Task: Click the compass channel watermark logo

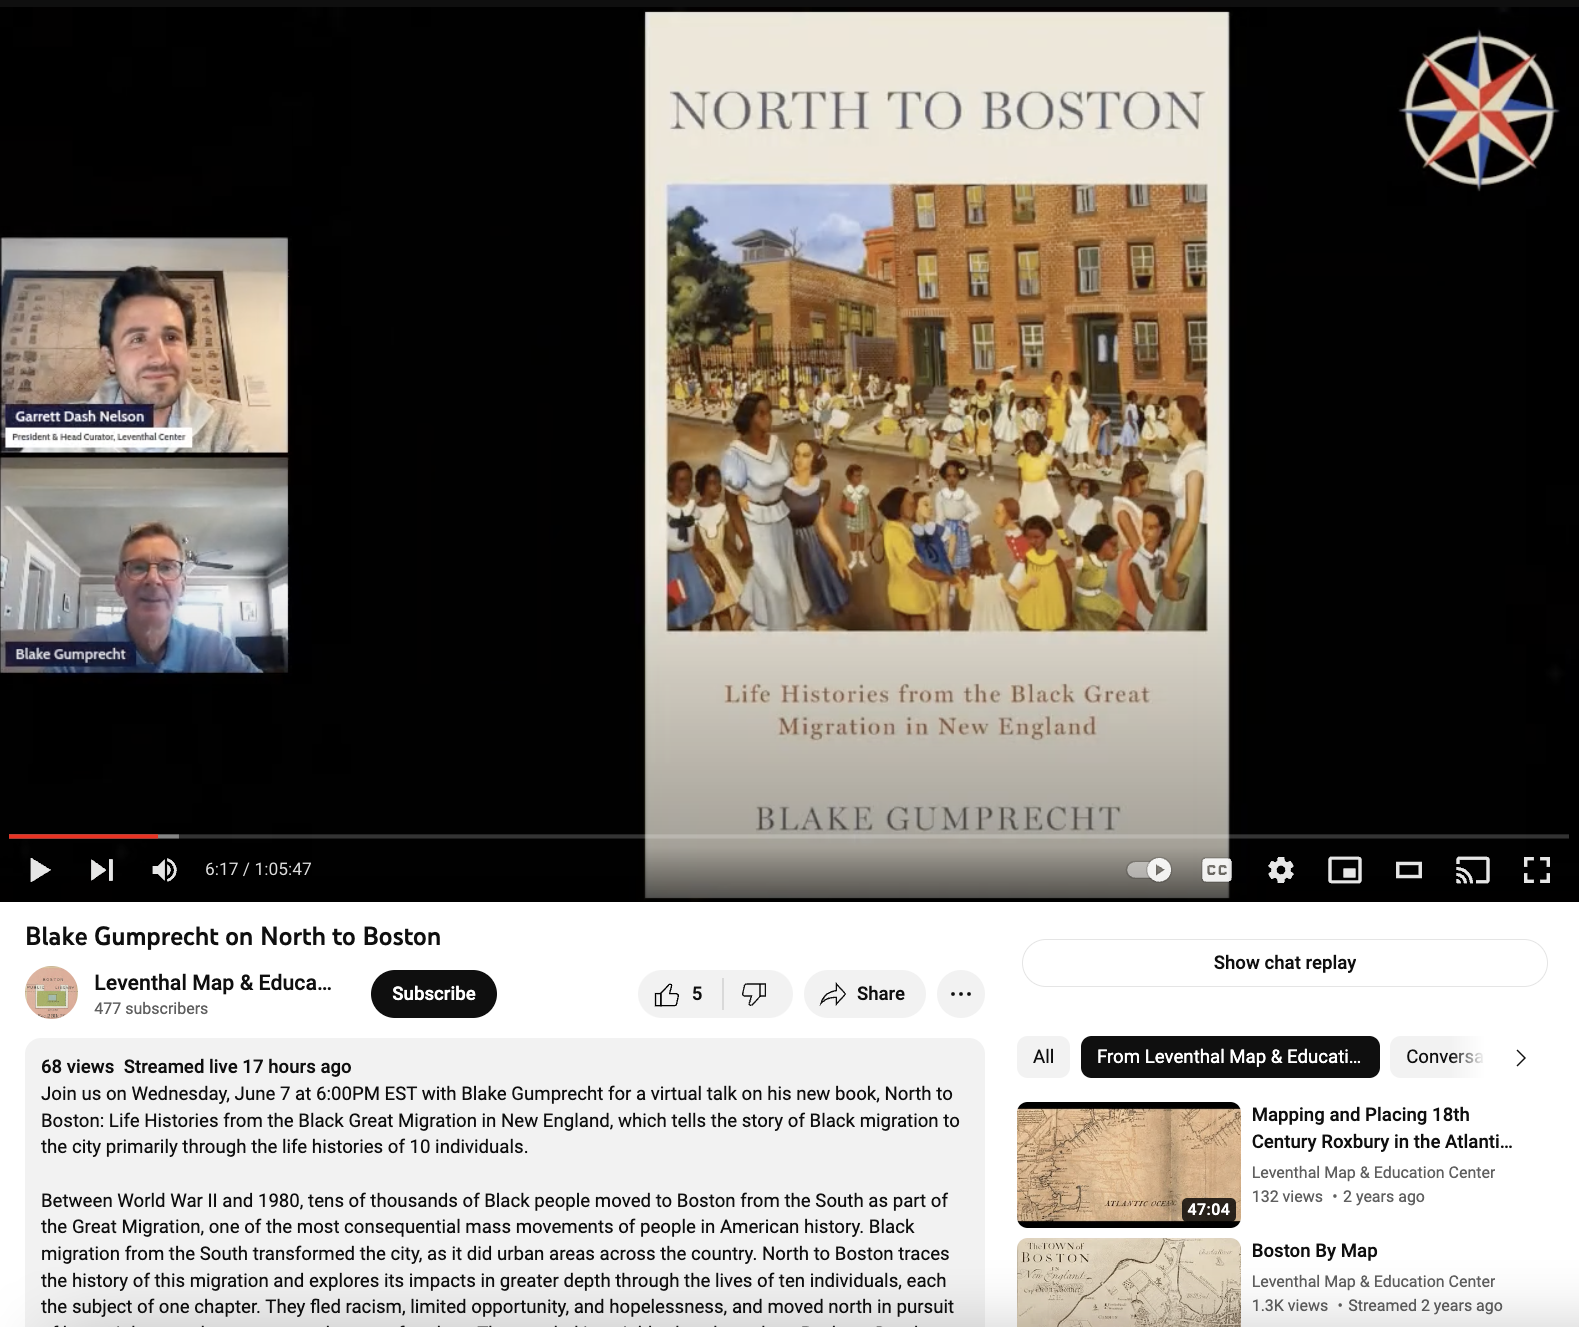Action: pyautogui.click(x=1479, y=110)
